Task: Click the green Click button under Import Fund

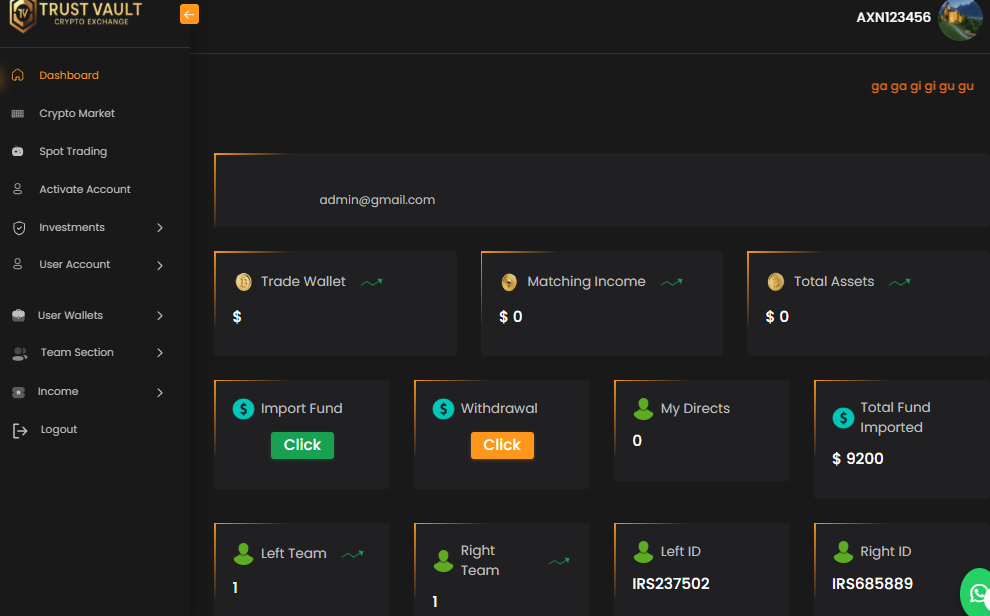Action: point(302,445)
